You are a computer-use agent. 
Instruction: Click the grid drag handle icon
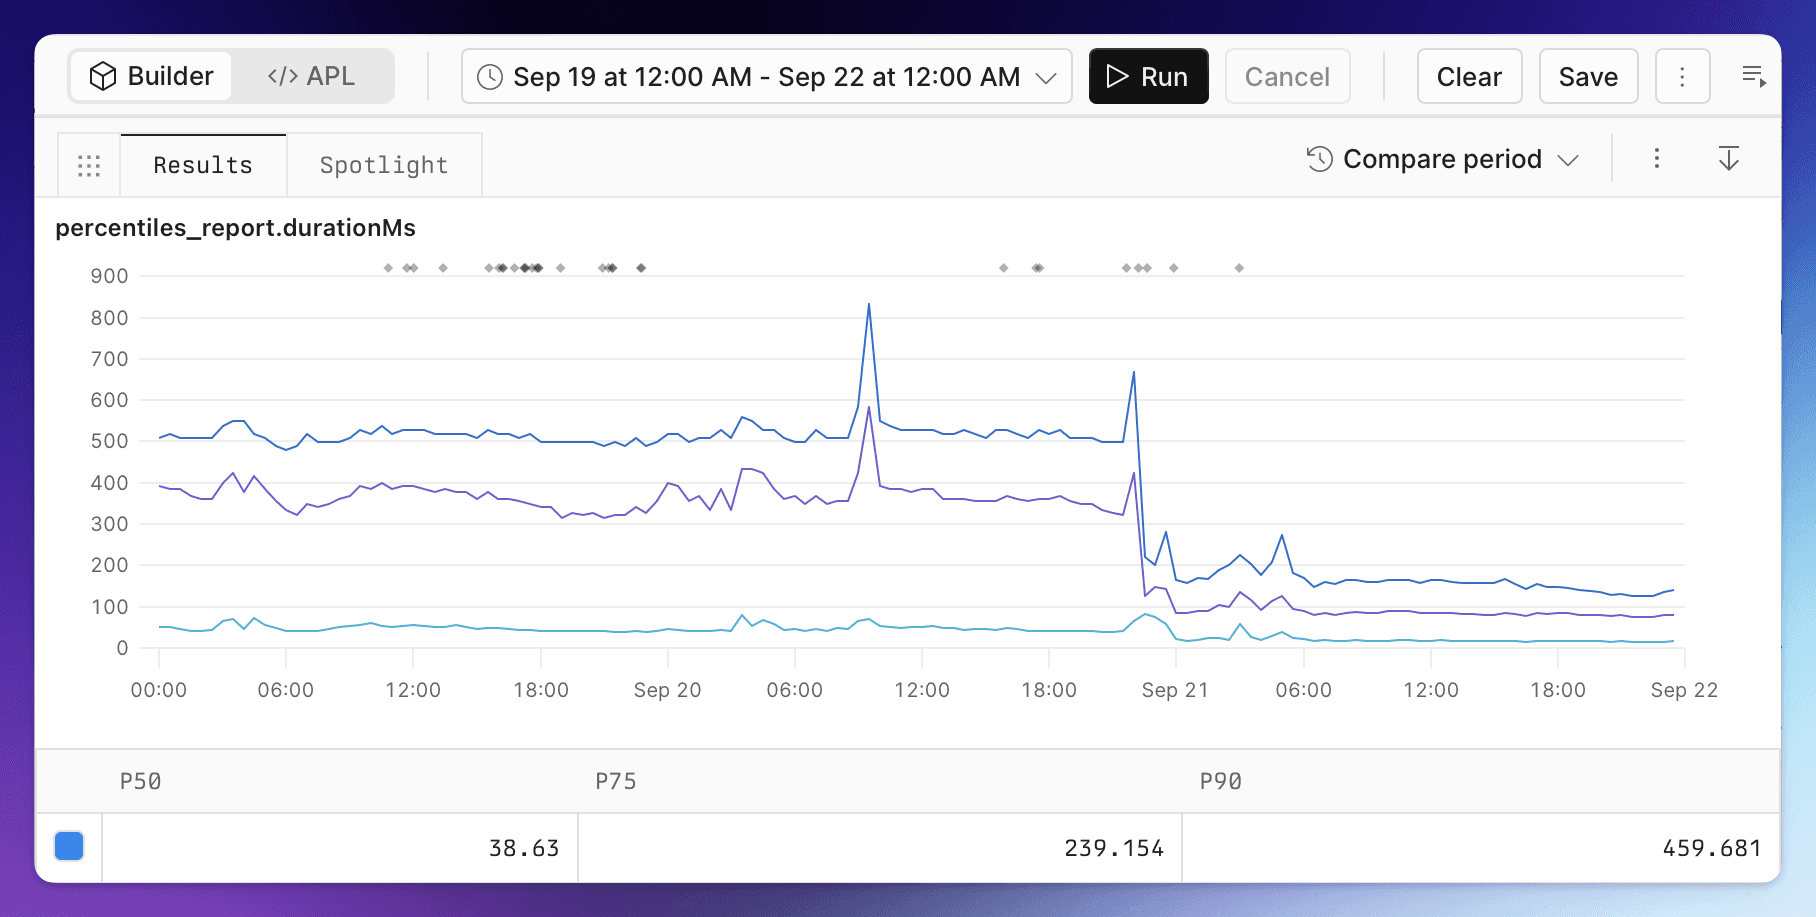click(x=89, y=166)
